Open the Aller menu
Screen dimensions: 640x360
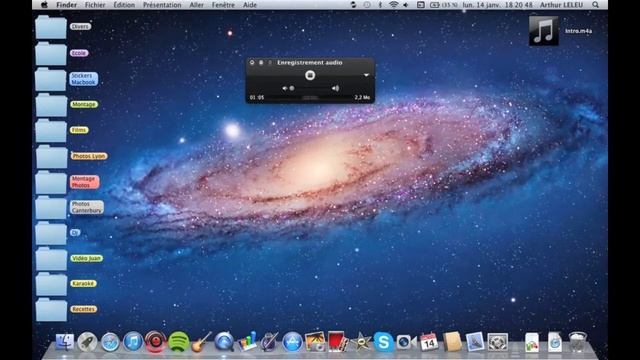point(196,5)
